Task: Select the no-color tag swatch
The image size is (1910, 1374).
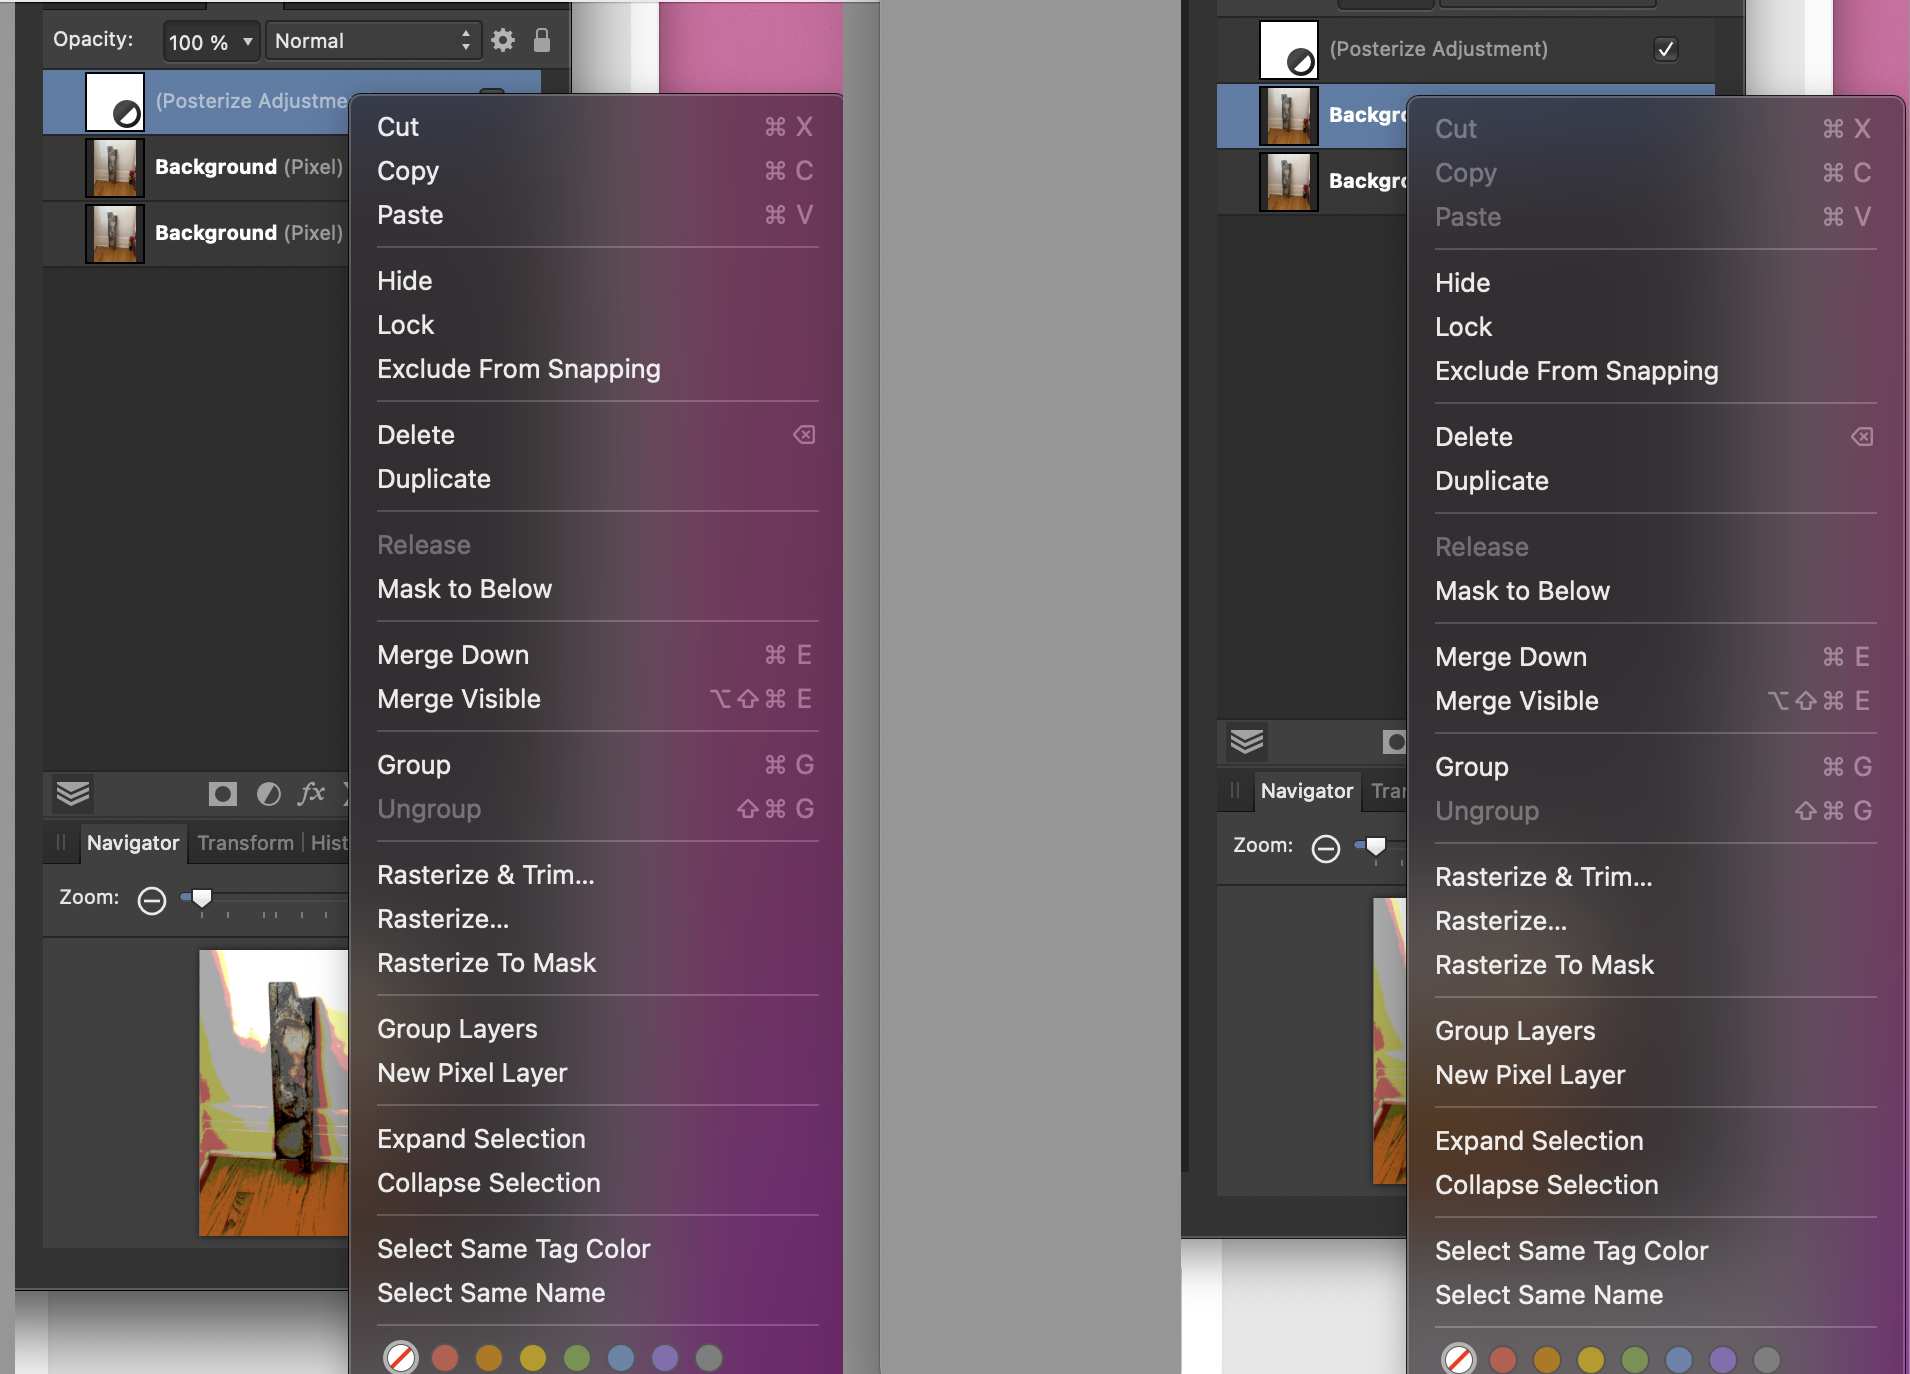Action: pyautogui.click(x=400, y=1358)
